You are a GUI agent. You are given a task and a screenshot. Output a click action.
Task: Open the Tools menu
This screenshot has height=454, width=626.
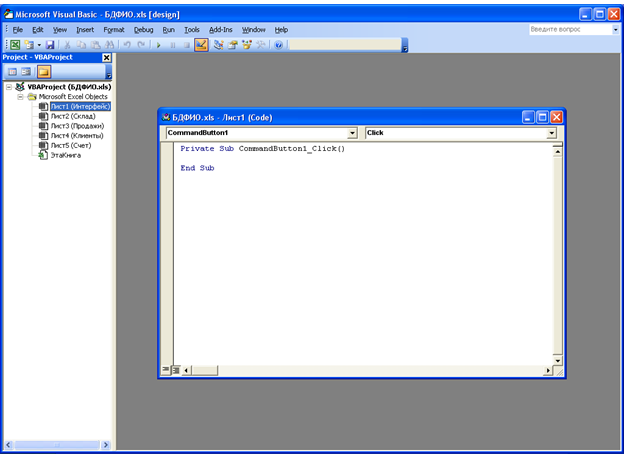tap(192, 30)
